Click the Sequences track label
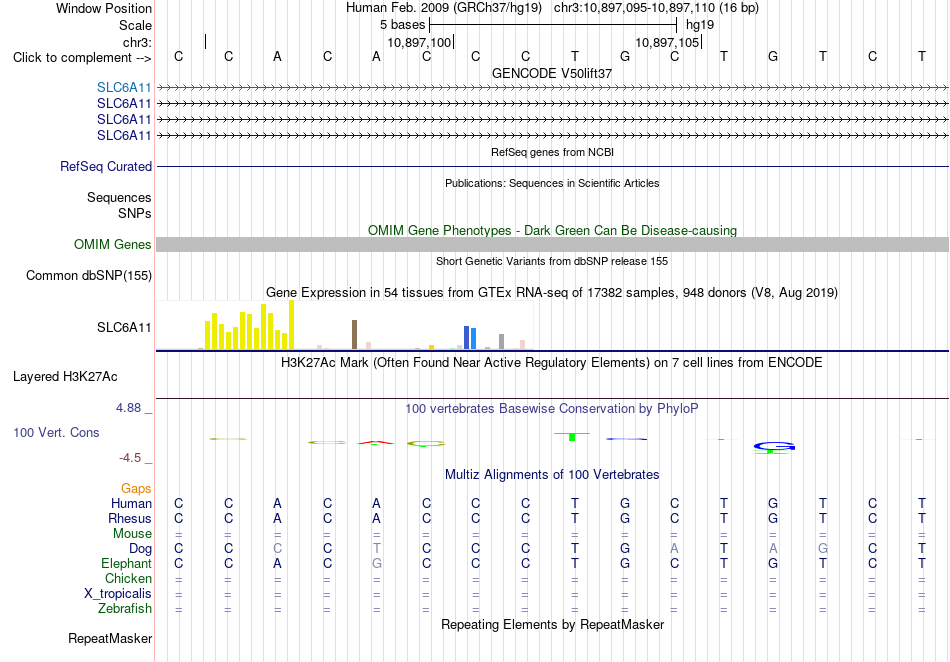 [x=119, y=197]
